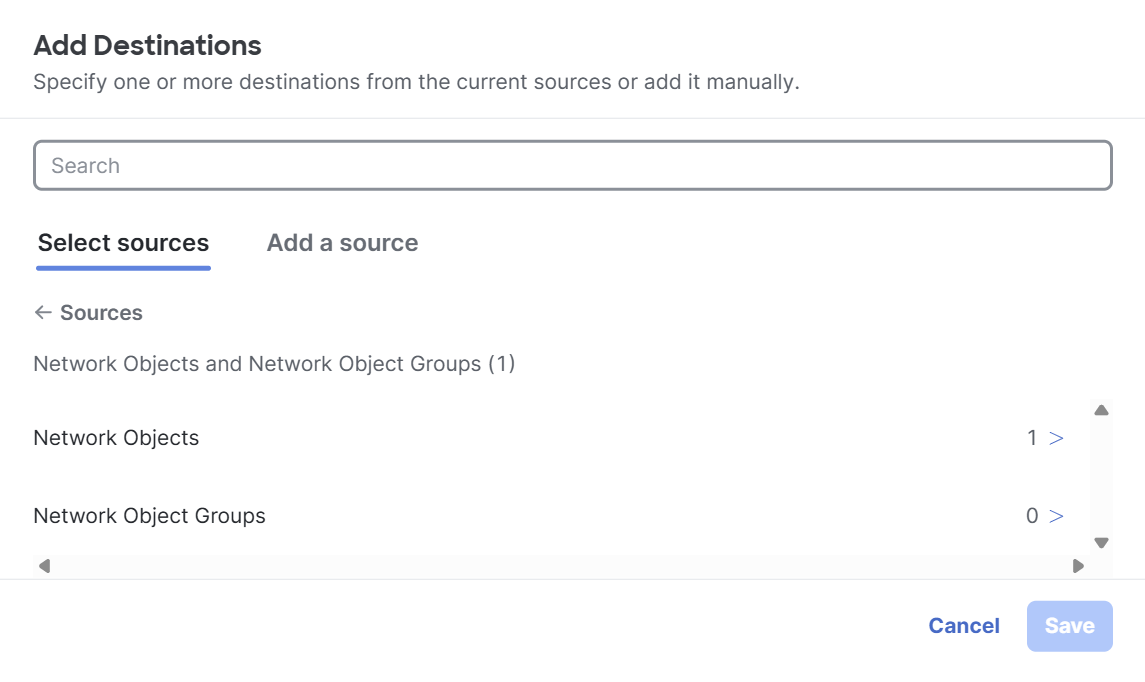Click the back arrow next to Sources
The height and width of the screenshot is (682, 1145).
[x=43, y=313]
